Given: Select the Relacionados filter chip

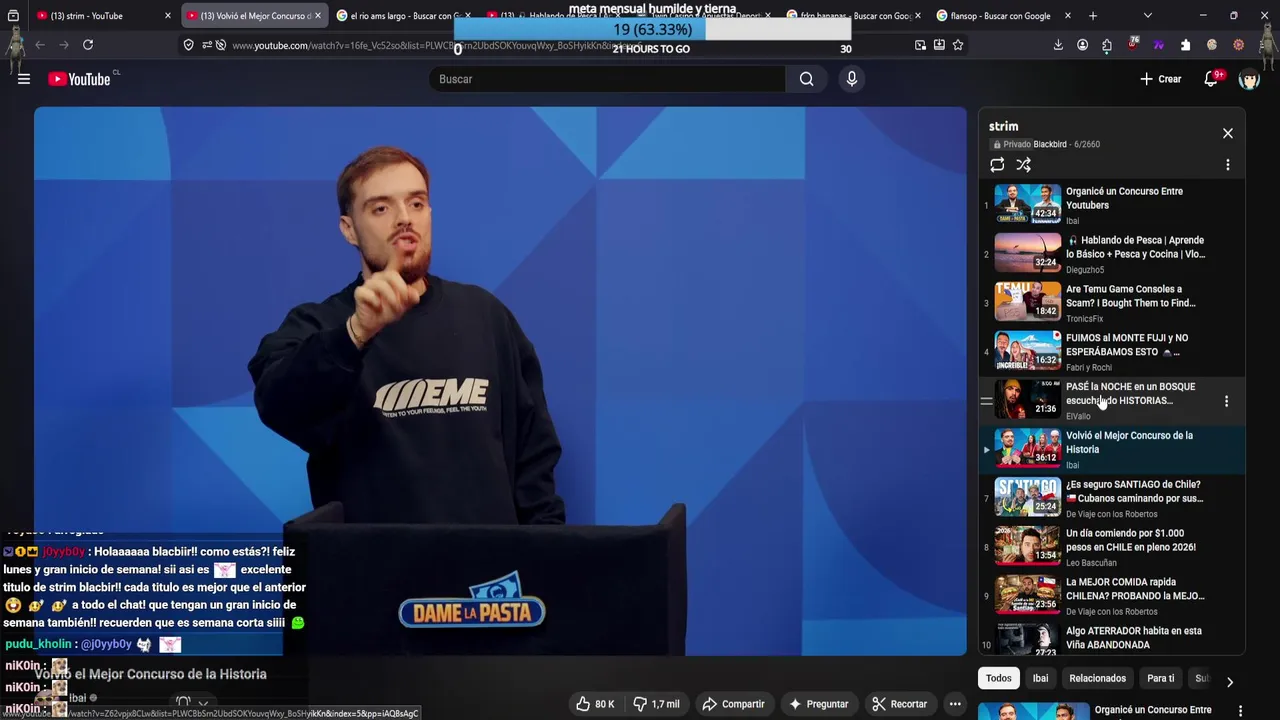Looking at the screenshot, I should (x=1097, y=678).
